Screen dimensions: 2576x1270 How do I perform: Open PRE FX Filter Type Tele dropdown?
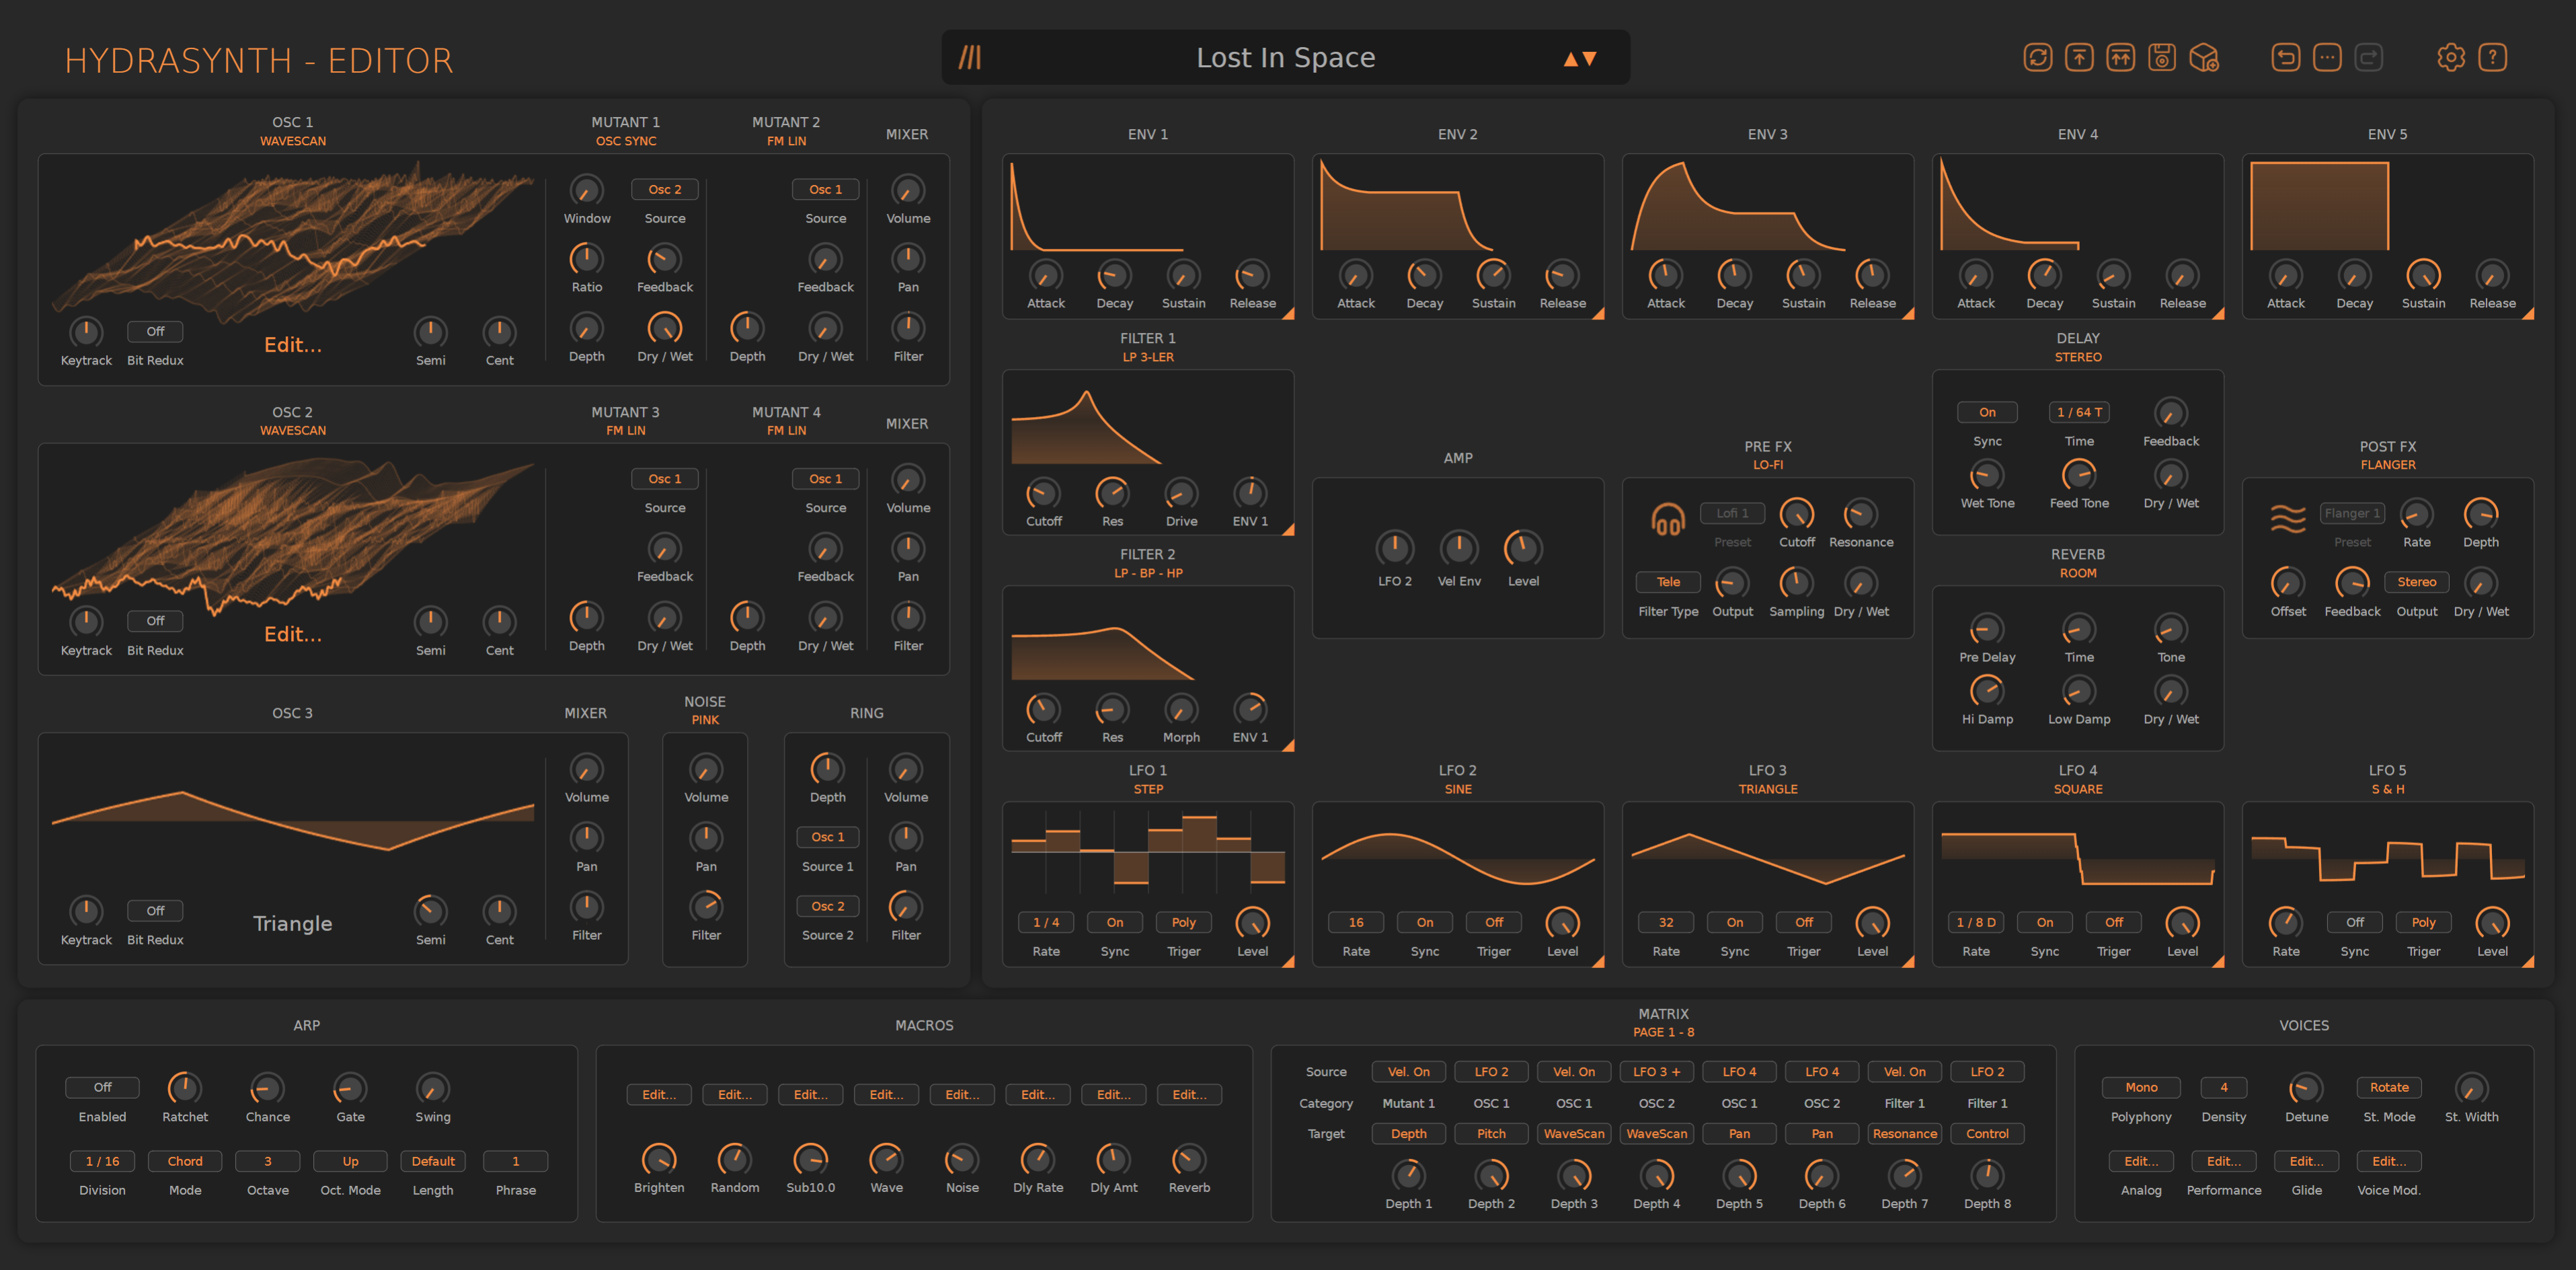[1668, 582]
